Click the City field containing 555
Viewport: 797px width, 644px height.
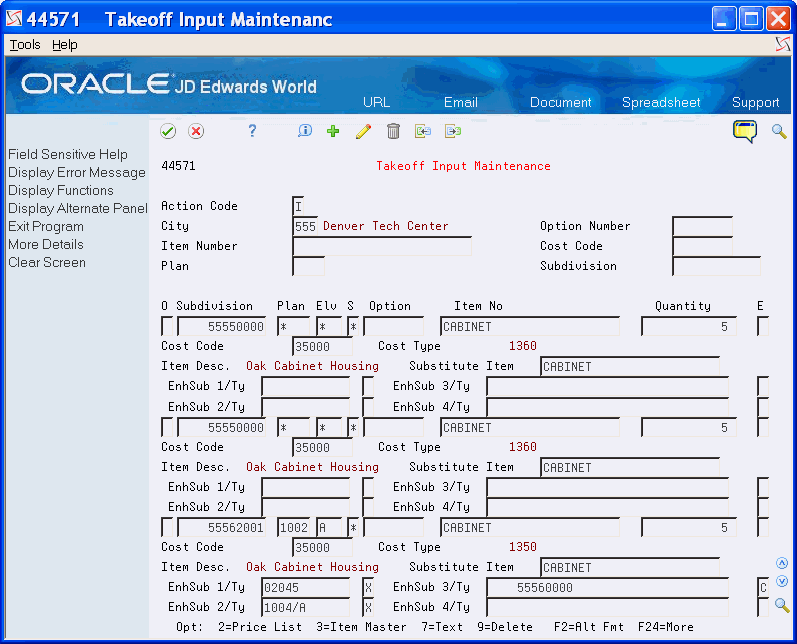(305, 226)
